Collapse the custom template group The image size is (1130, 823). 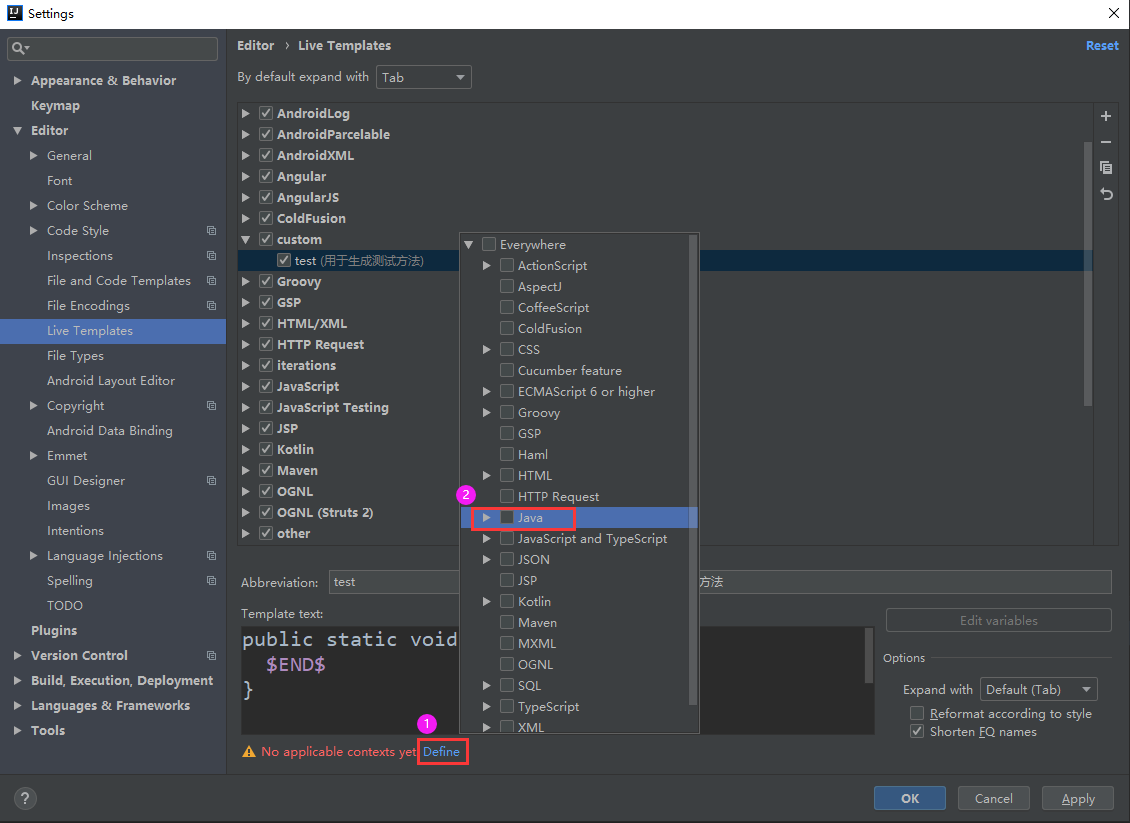click(x=246, y=239)
